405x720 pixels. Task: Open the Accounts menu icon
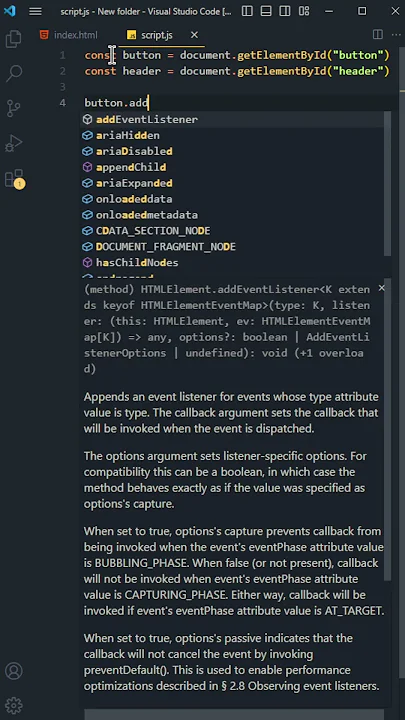tap(14, 670)
